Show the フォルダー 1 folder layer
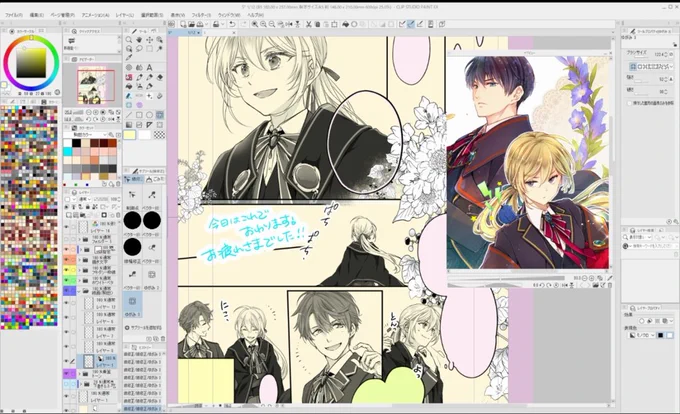This screenshot has height=414, width=680. pyautogui.click(x=66, y=239)
